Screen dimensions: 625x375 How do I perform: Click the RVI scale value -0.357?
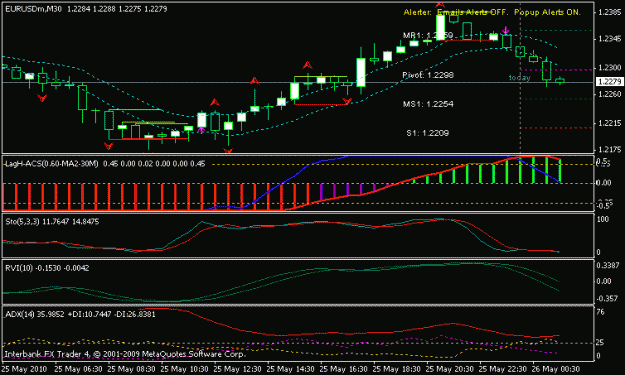607,298
